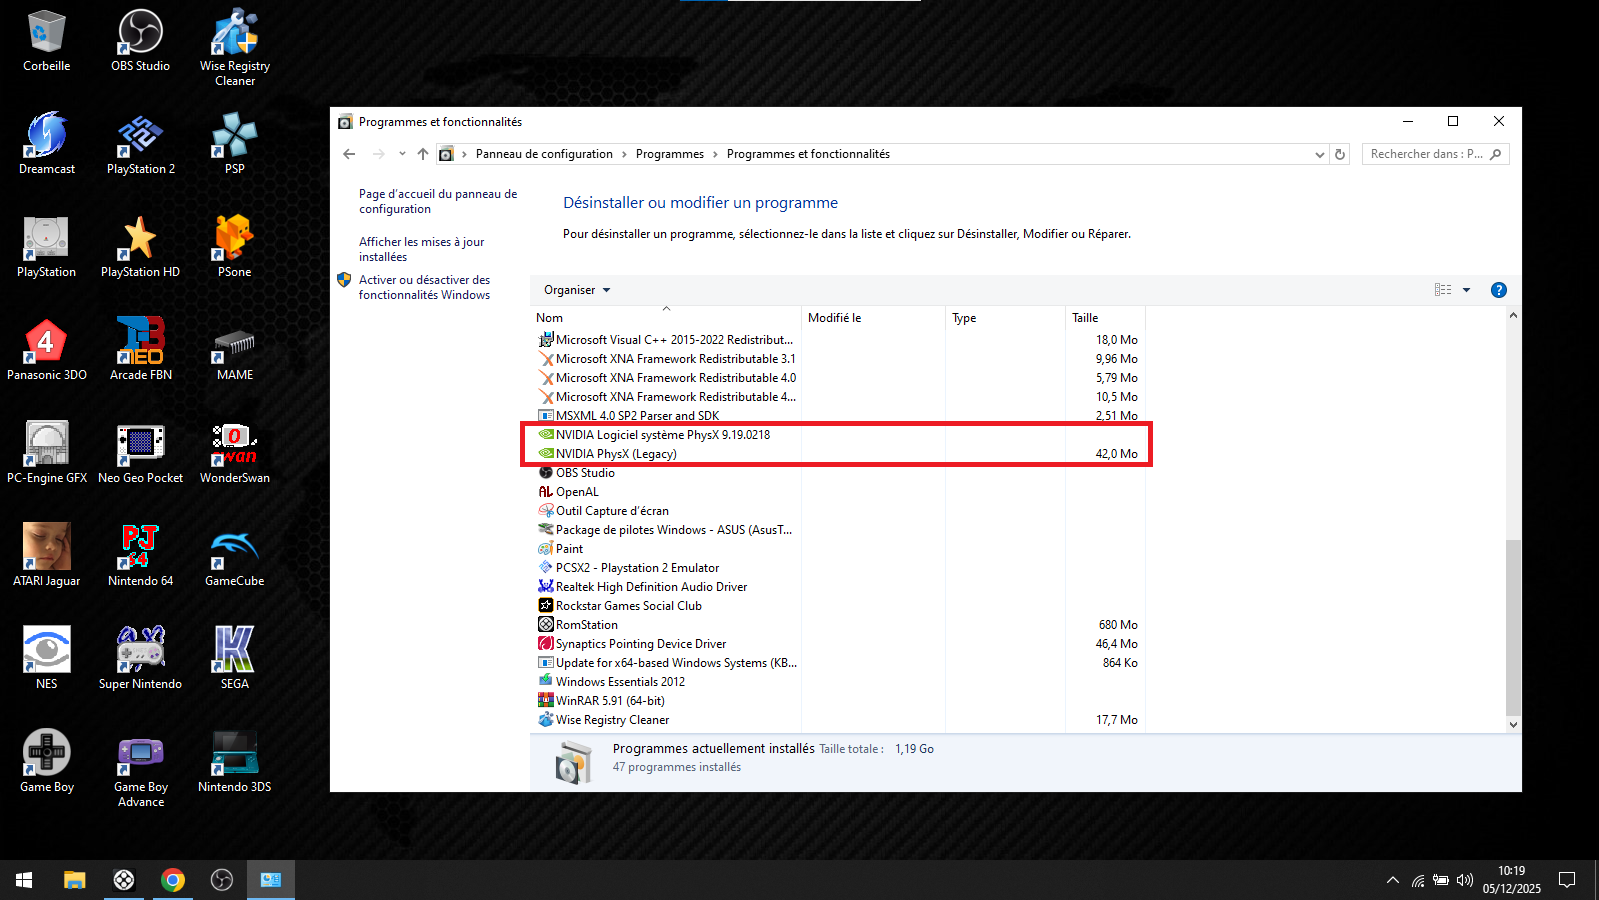Image resolution: width=1599 pixels, height=900 pixels.
Task: Show hidden system tray icons
Action: (x=1392, y=880)
